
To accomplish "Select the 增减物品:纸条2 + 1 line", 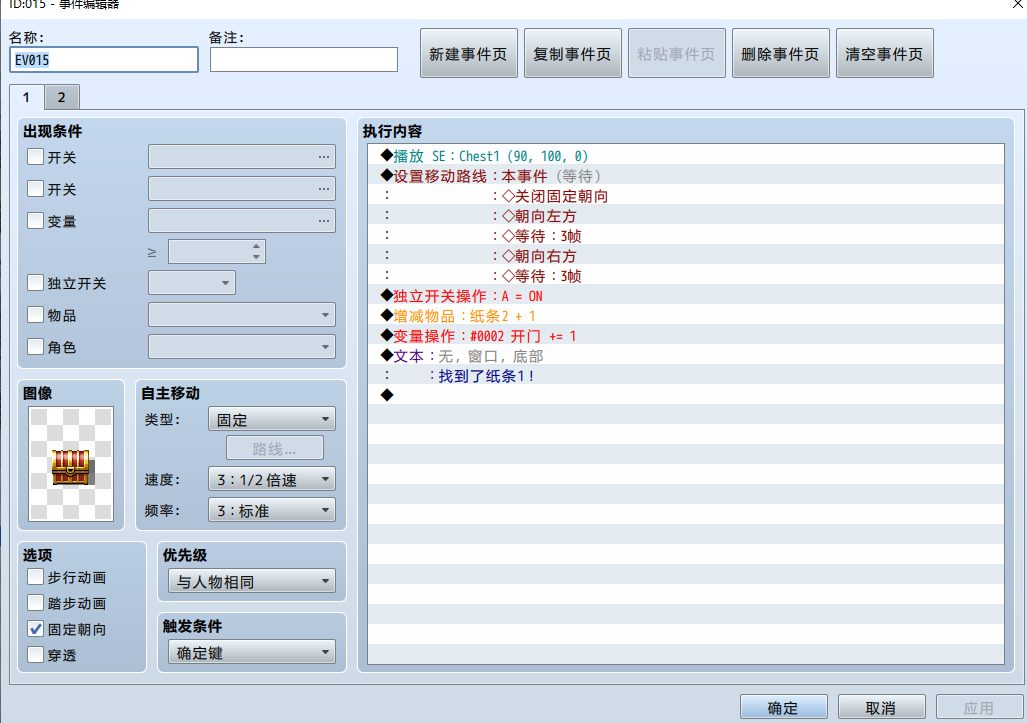I will coord(686,316).
